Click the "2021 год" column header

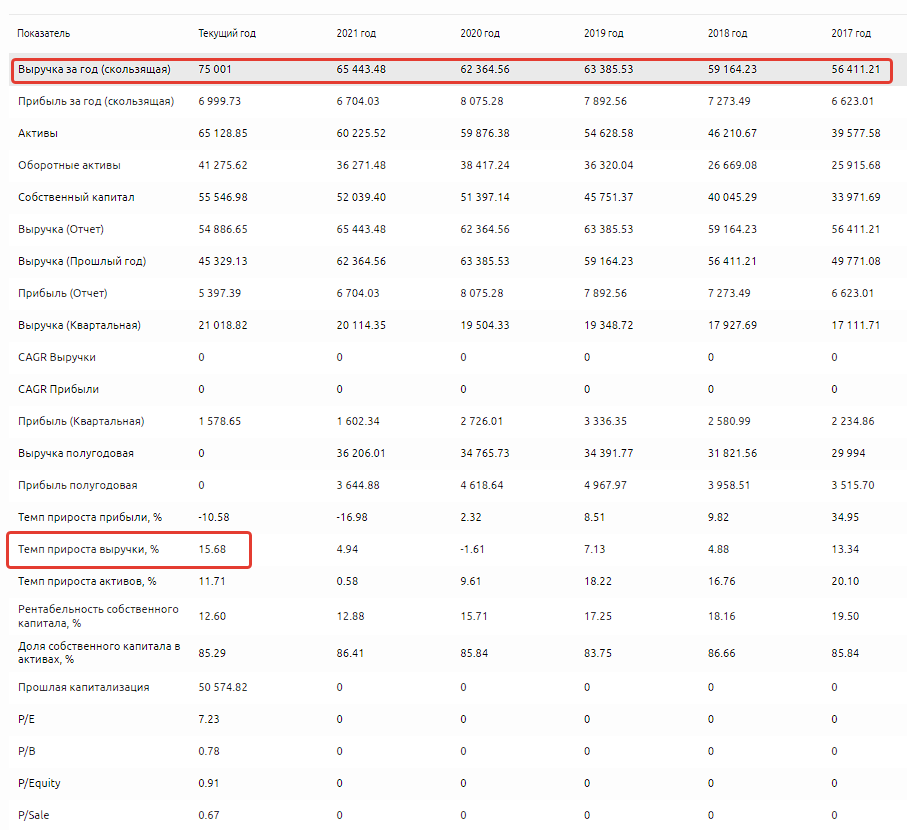pyautogui.click(x=356, y=33)
